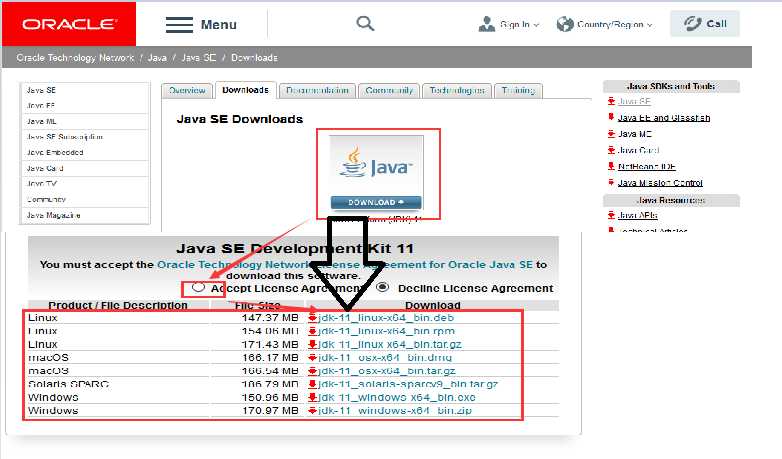Viewport: 782px width, 459px height.
Task: Click jdk-11_linux-x64_bin.rpm download link
Action: 387,331
